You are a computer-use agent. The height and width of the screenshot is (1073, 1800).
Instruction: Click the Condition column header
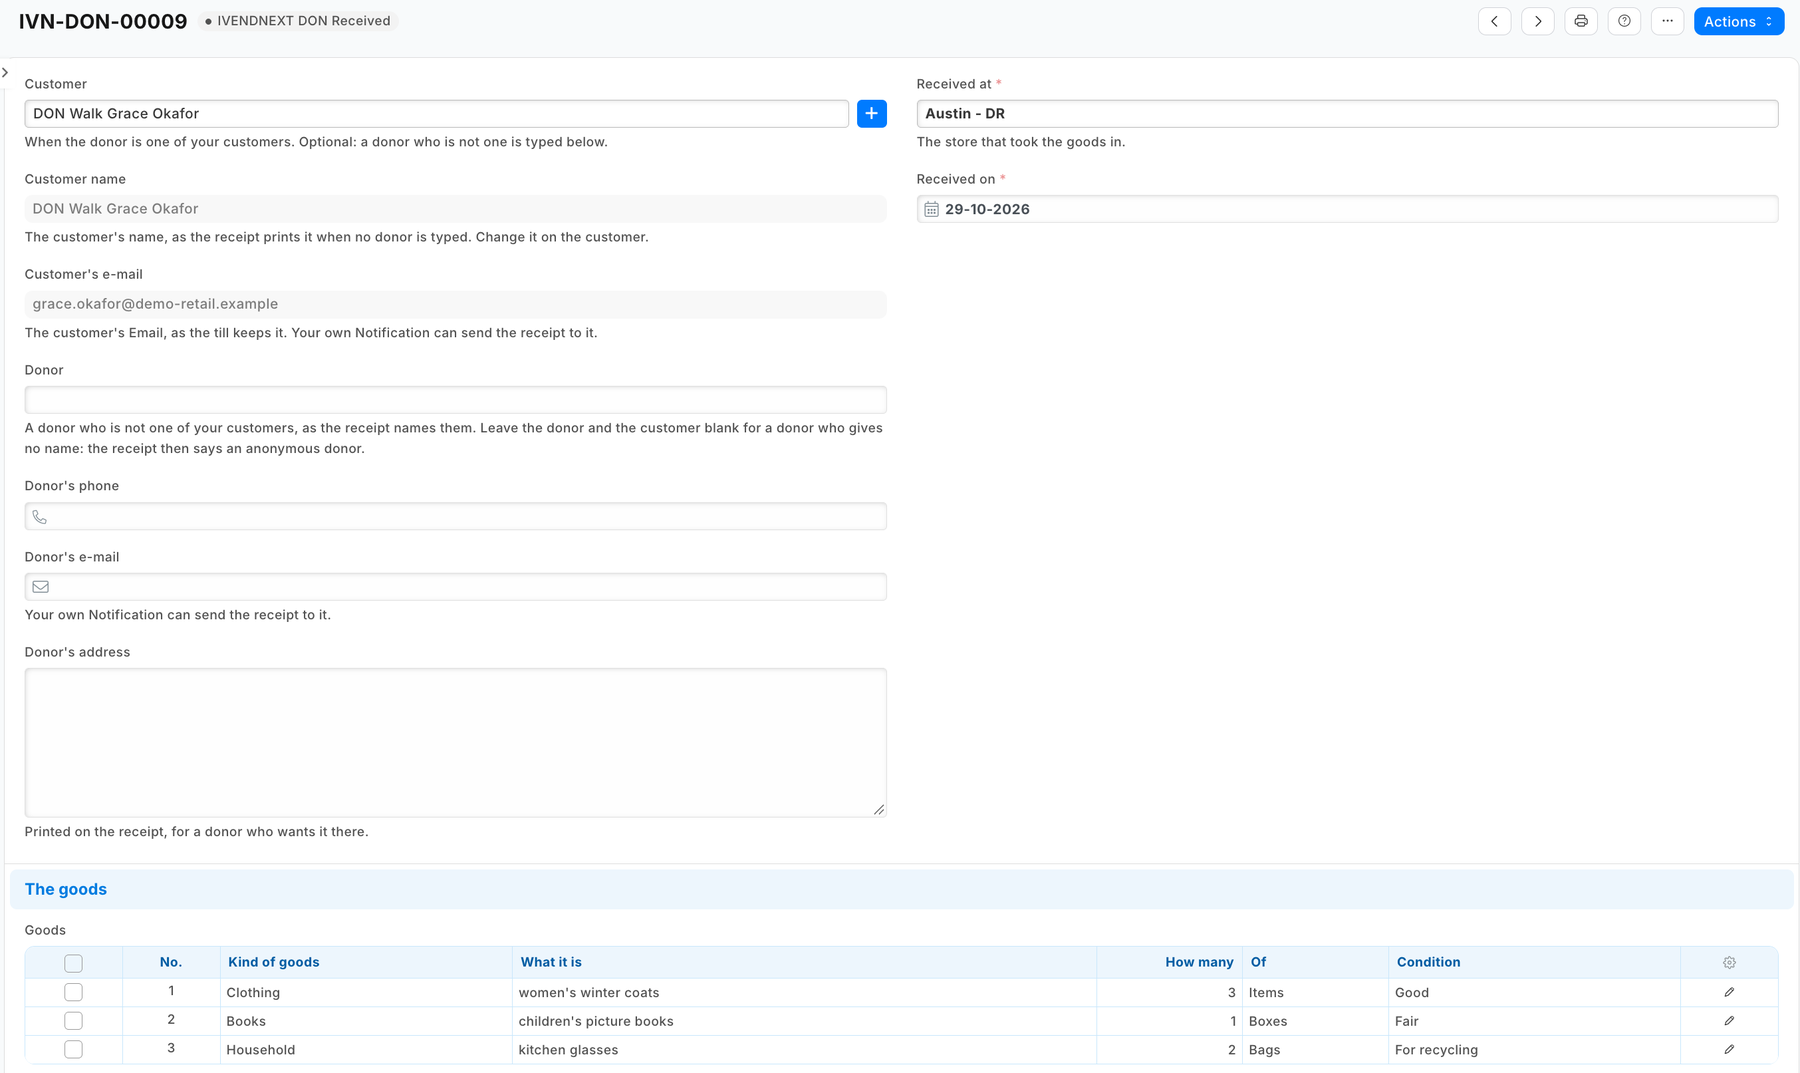pyautogui.click(x=1428, y=962)
